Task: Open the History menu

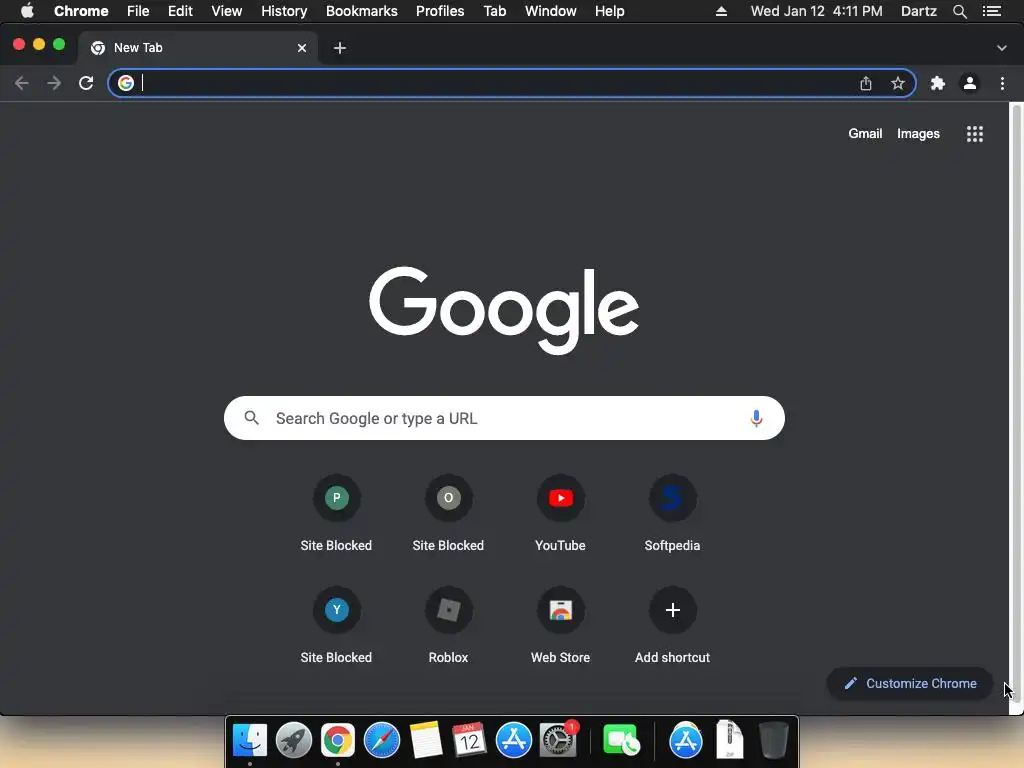Action: [x=284, y=11]
